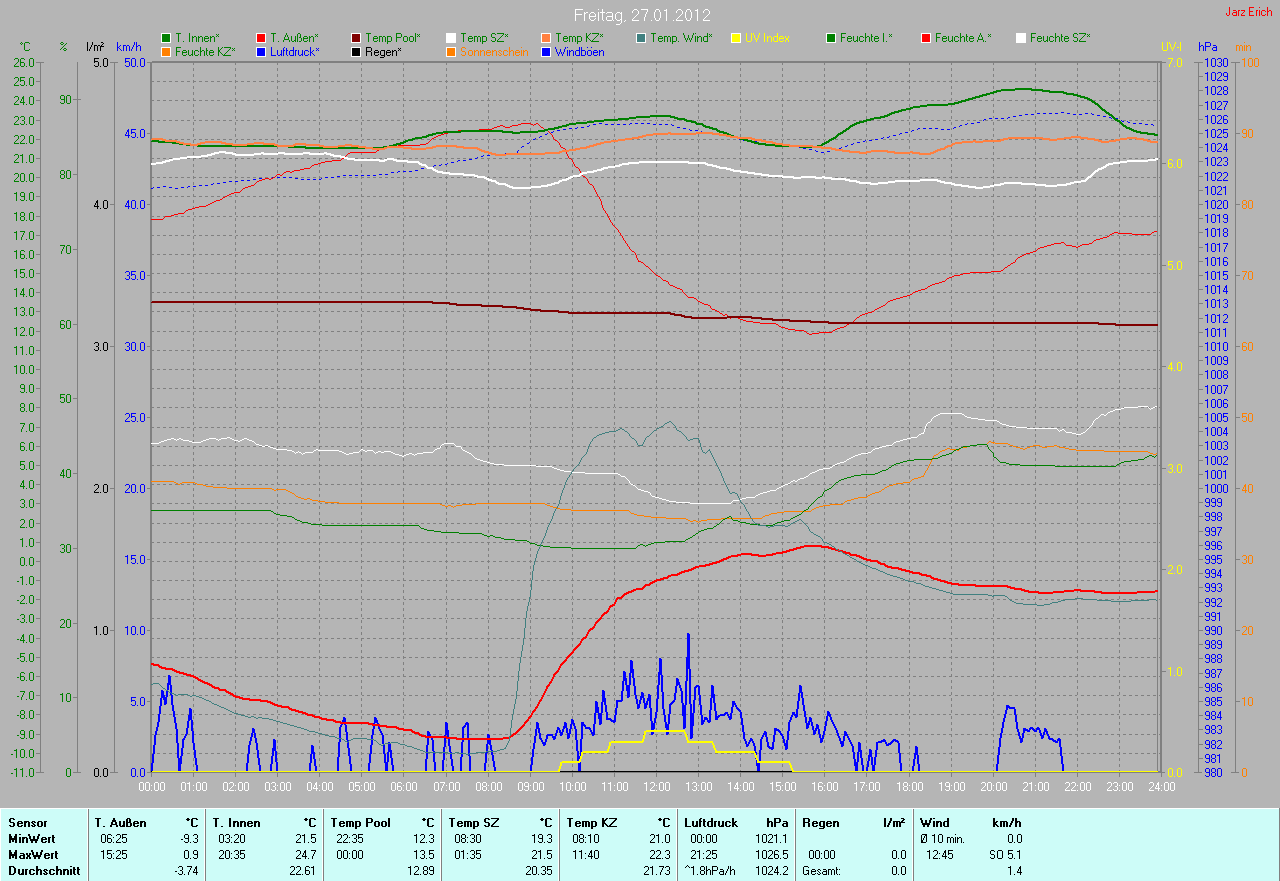Select the Temp SZ* legend label
Image resolution: width=1280 pixels, height=881 pixels.
pos(485,38)
